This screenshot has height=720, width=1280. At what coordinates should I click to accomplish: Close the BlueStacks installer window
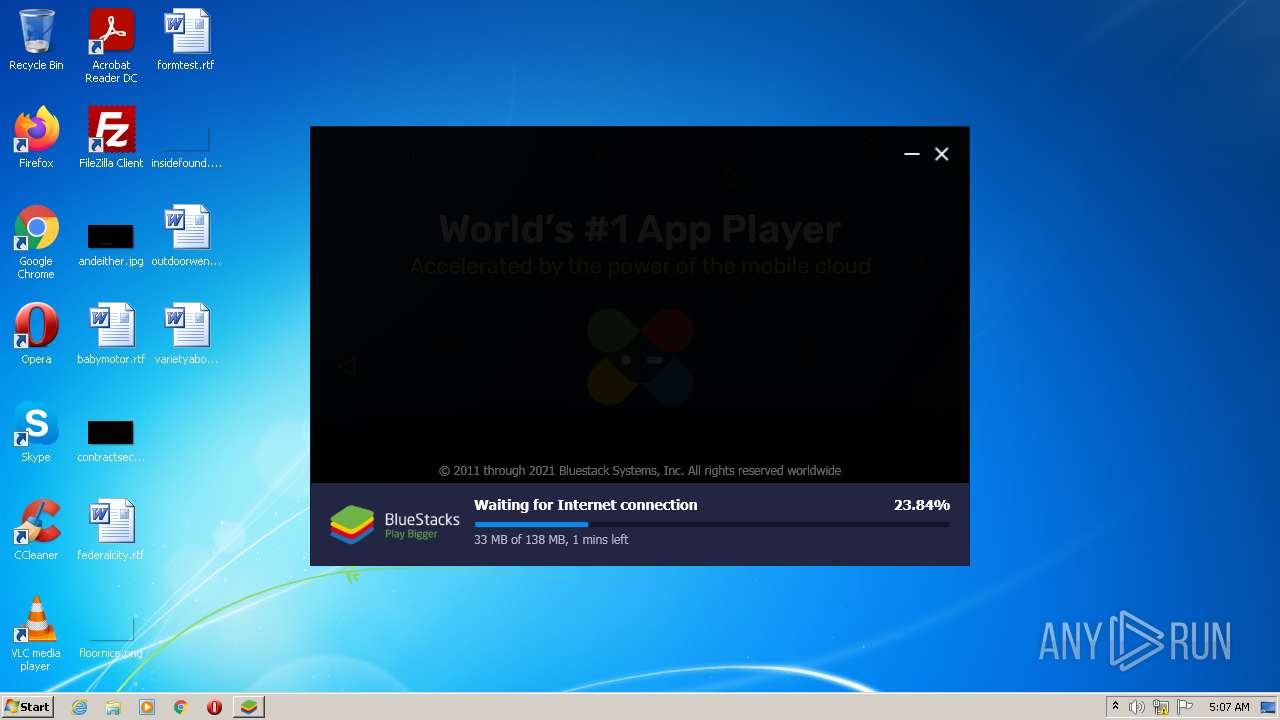(941, 154)
